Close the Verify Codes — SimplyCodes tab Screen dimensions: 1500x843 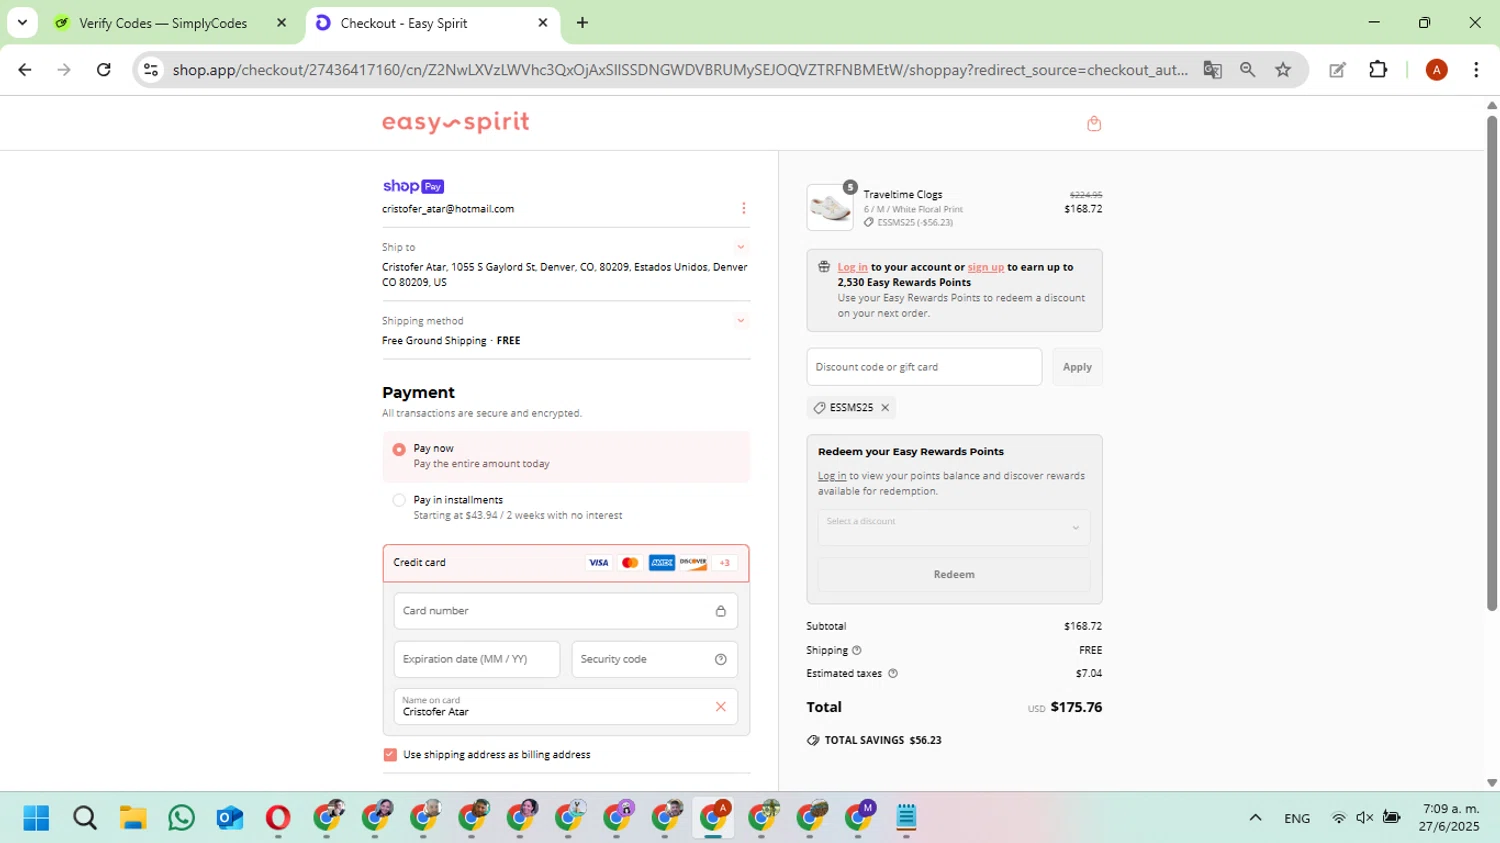(x=281, y=23)
